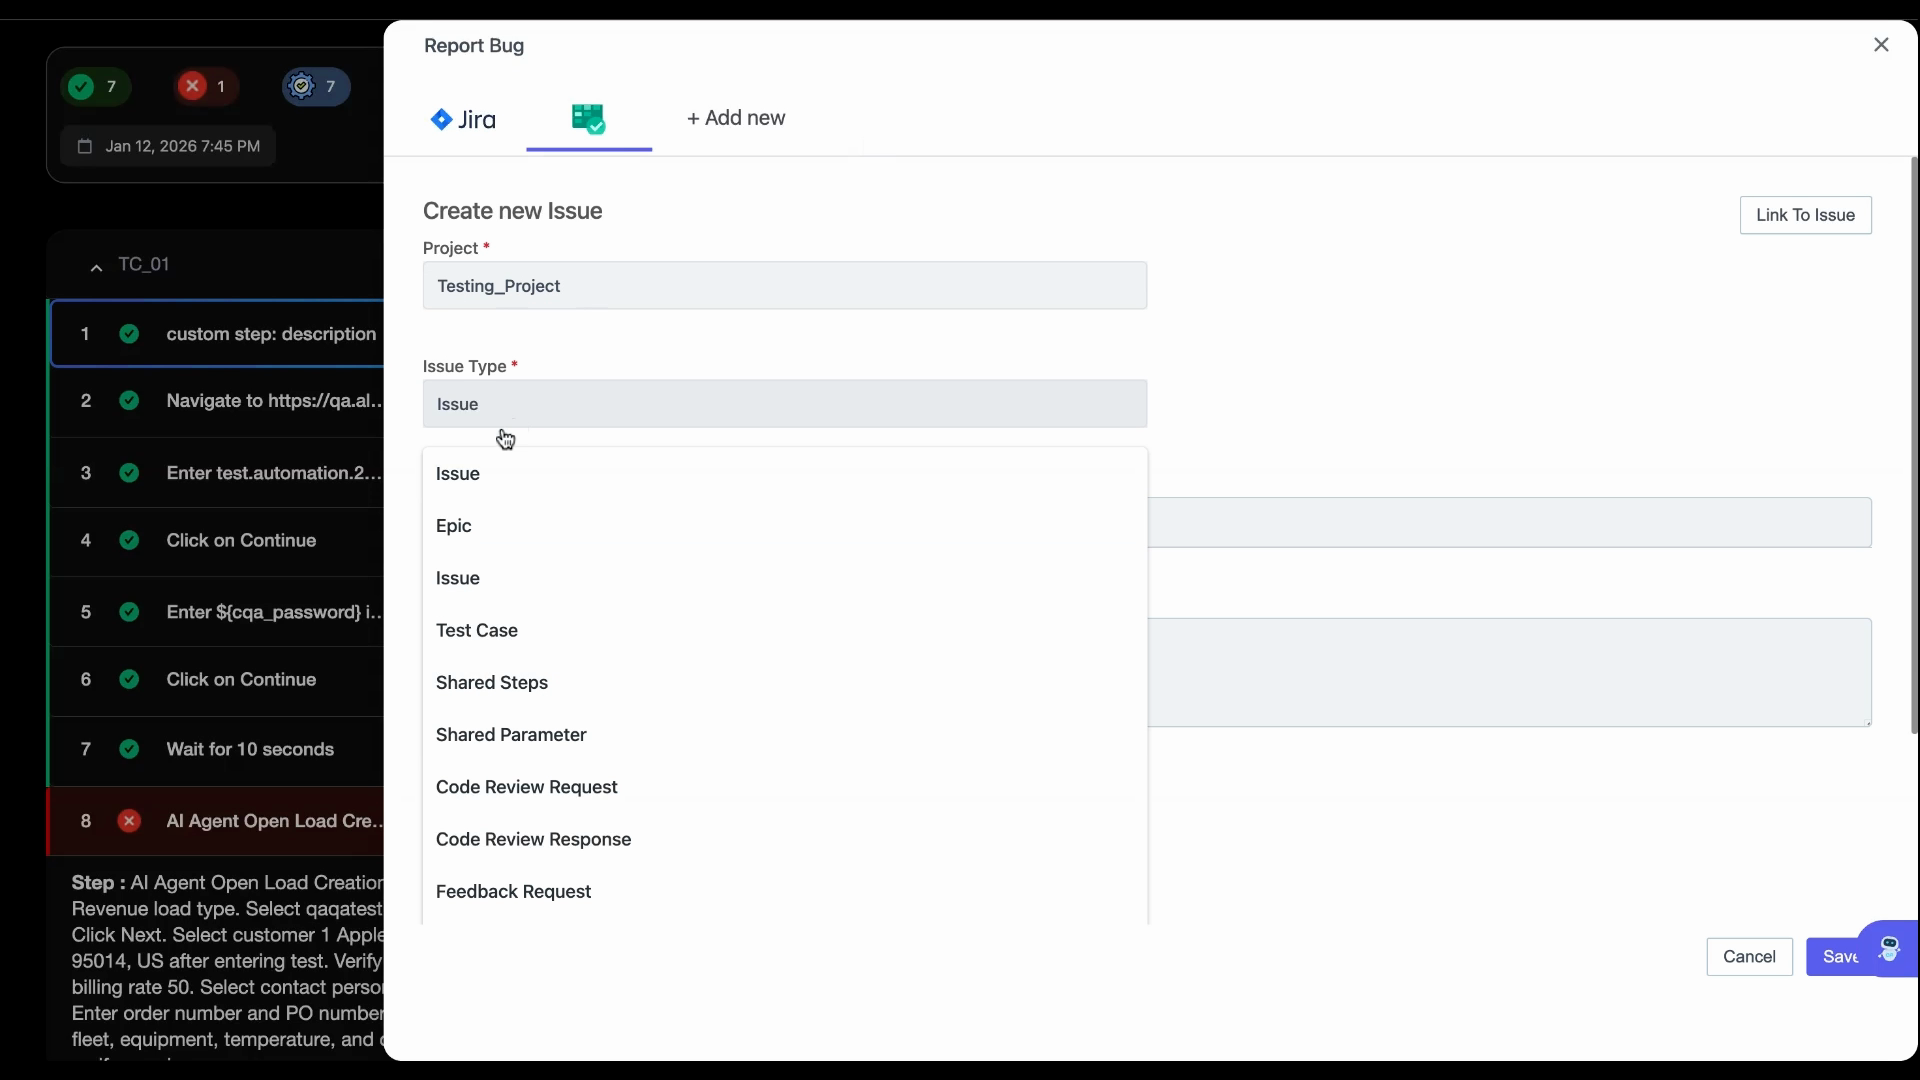
Task: Select the green board integration tab icon
Action: point(588,119)
